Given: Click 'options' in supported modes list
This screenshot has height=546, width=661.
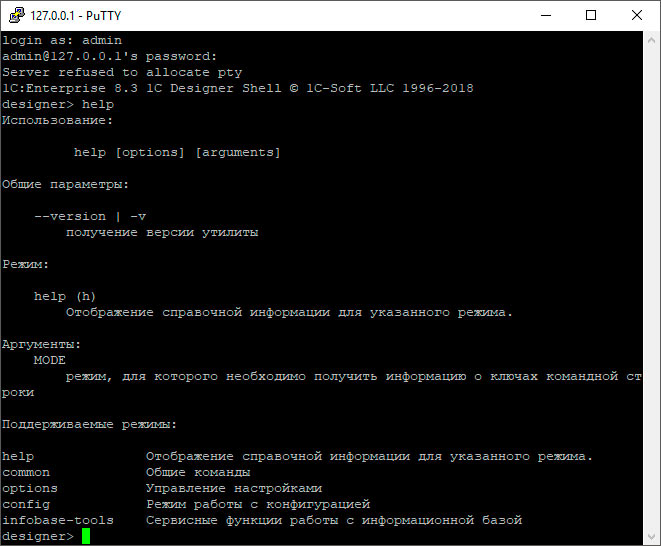Looking at the screenshot, I should pos(30,489).
